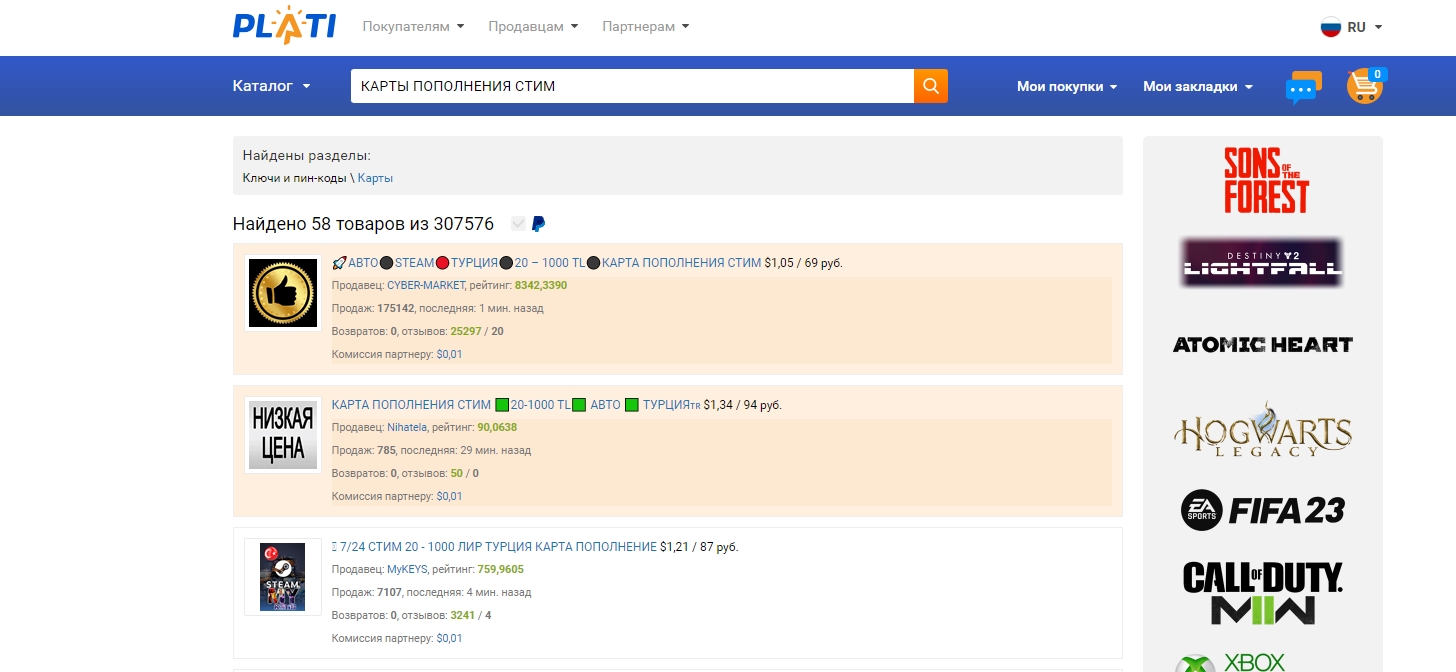Click the PayPal filter icon
Screen dimensions: 1456x672
538,224
